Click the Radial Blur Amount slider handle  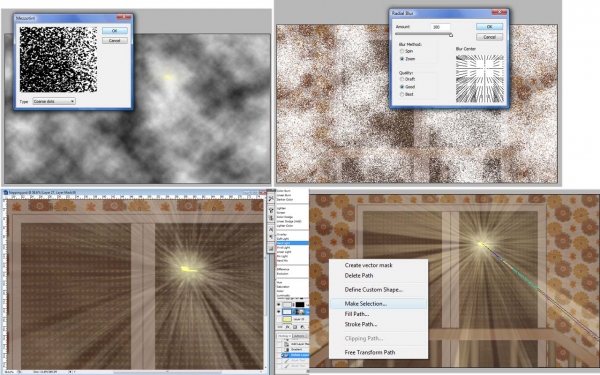coord(451,35)
